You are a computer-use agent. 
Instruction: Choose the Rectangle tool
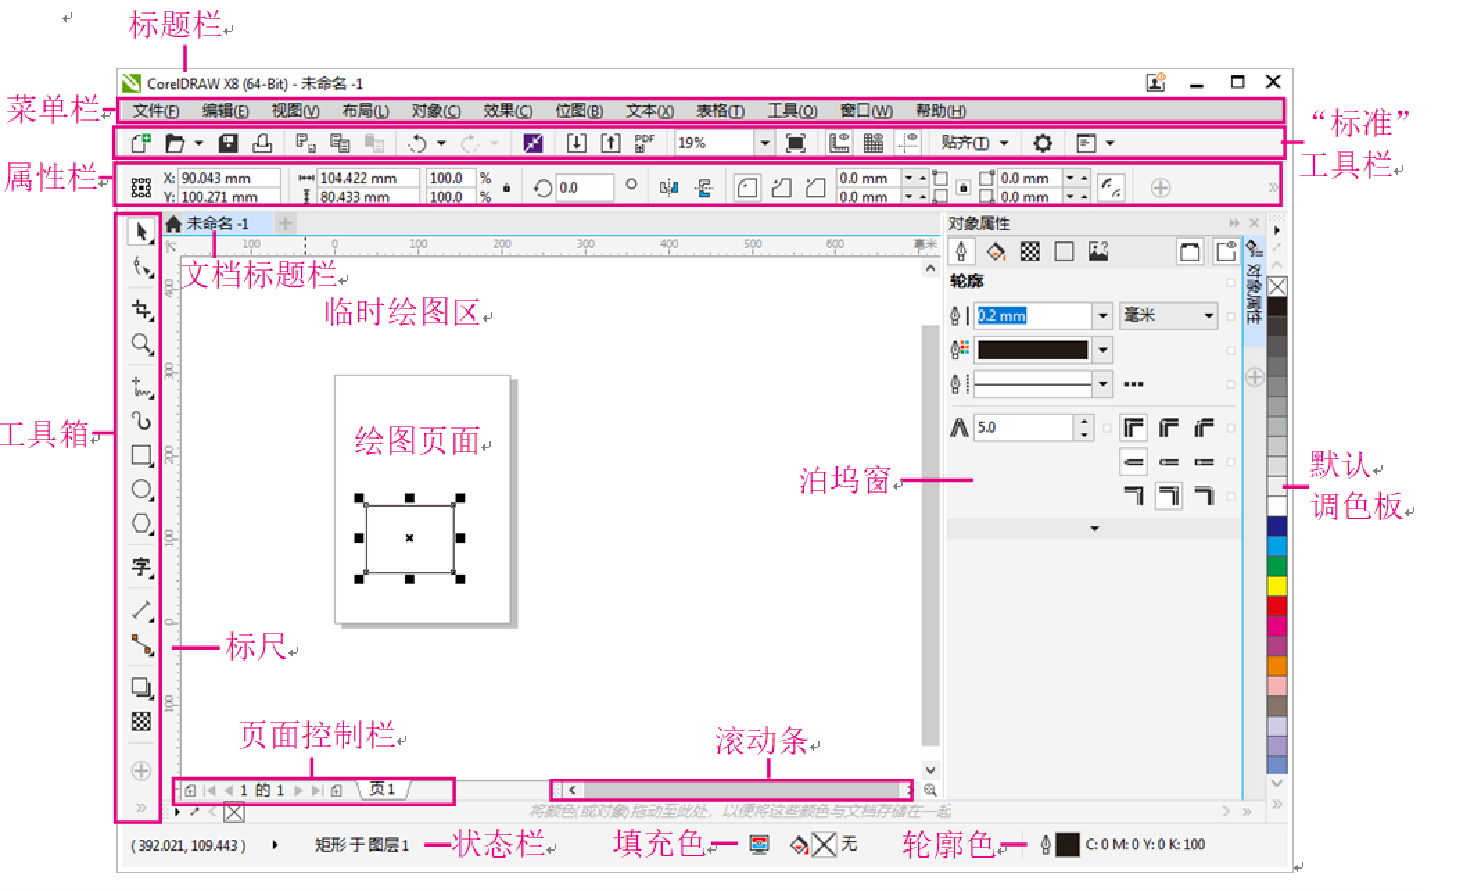point(141,456)
